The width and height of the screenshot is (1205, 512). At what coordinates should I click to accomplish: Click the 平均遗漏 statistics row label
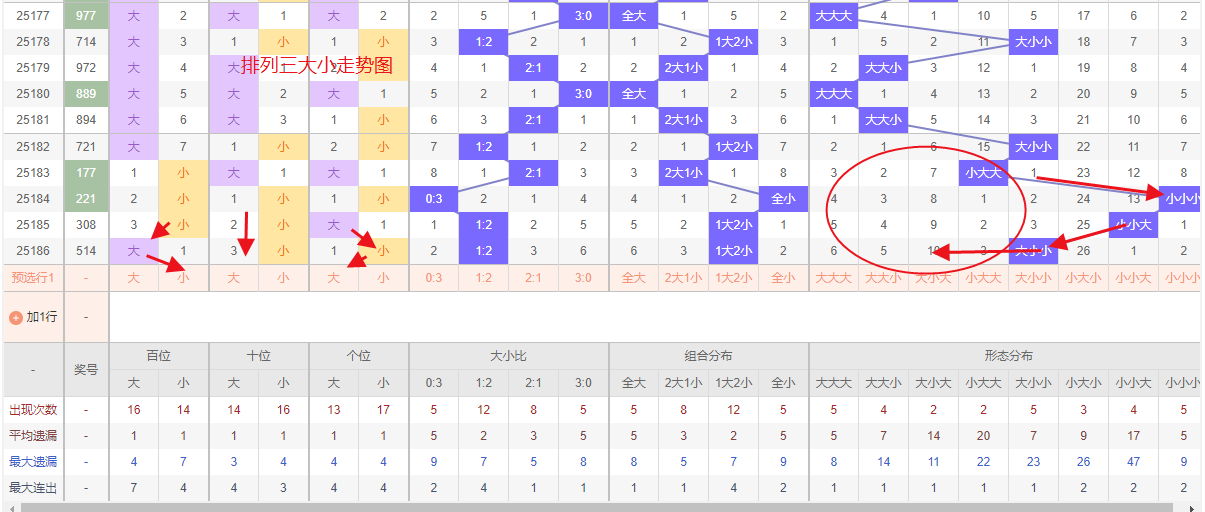(33, 436)
